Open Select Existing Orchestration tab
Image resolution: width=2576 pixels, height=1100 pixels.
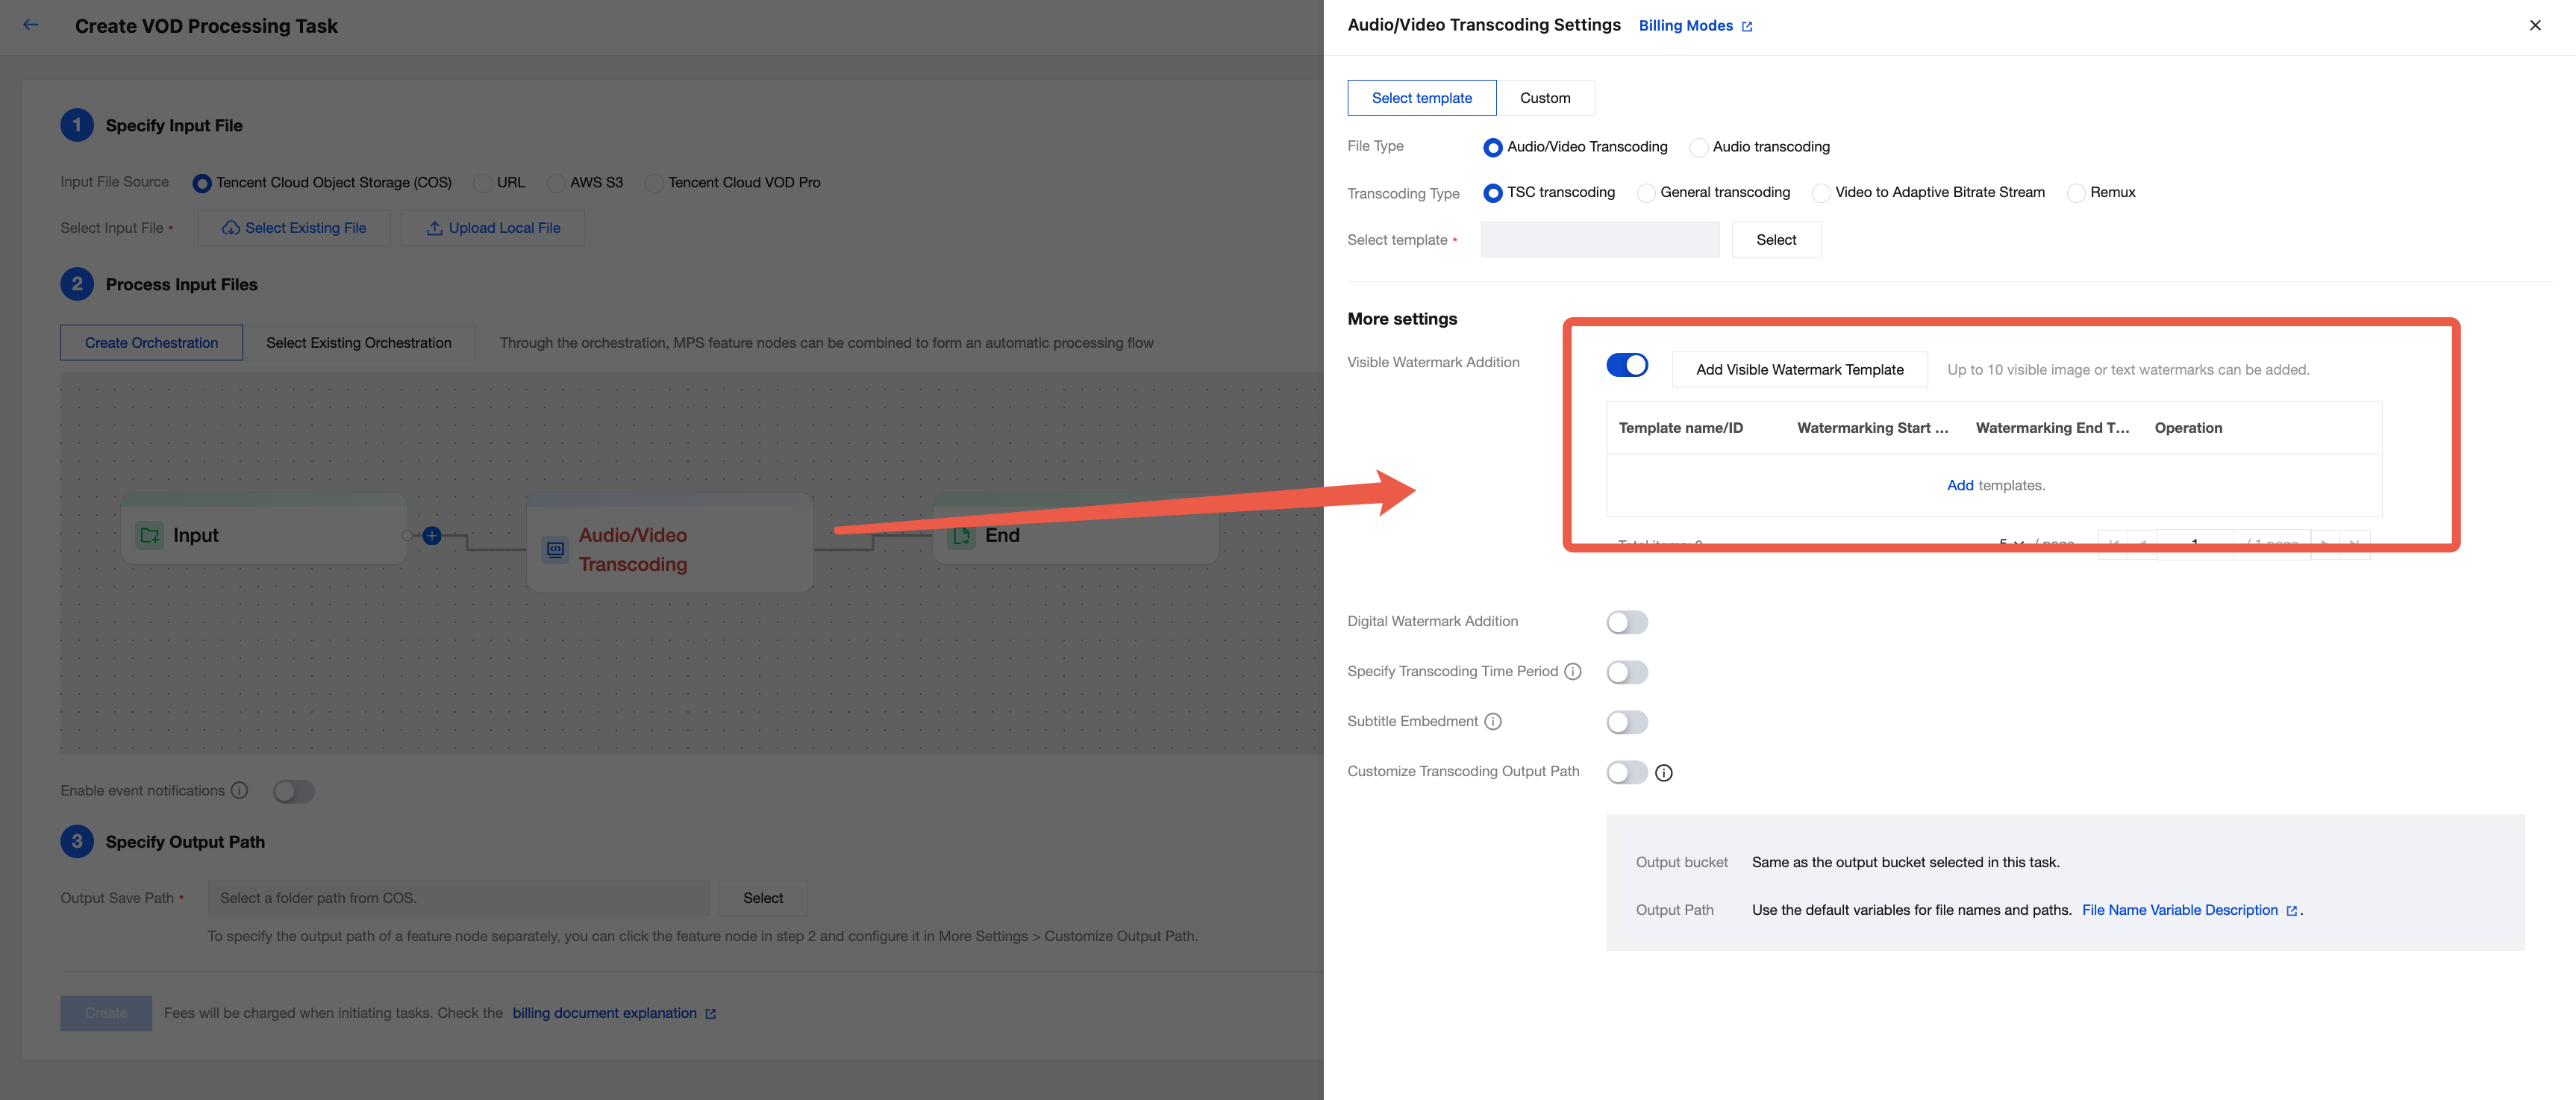358,342
